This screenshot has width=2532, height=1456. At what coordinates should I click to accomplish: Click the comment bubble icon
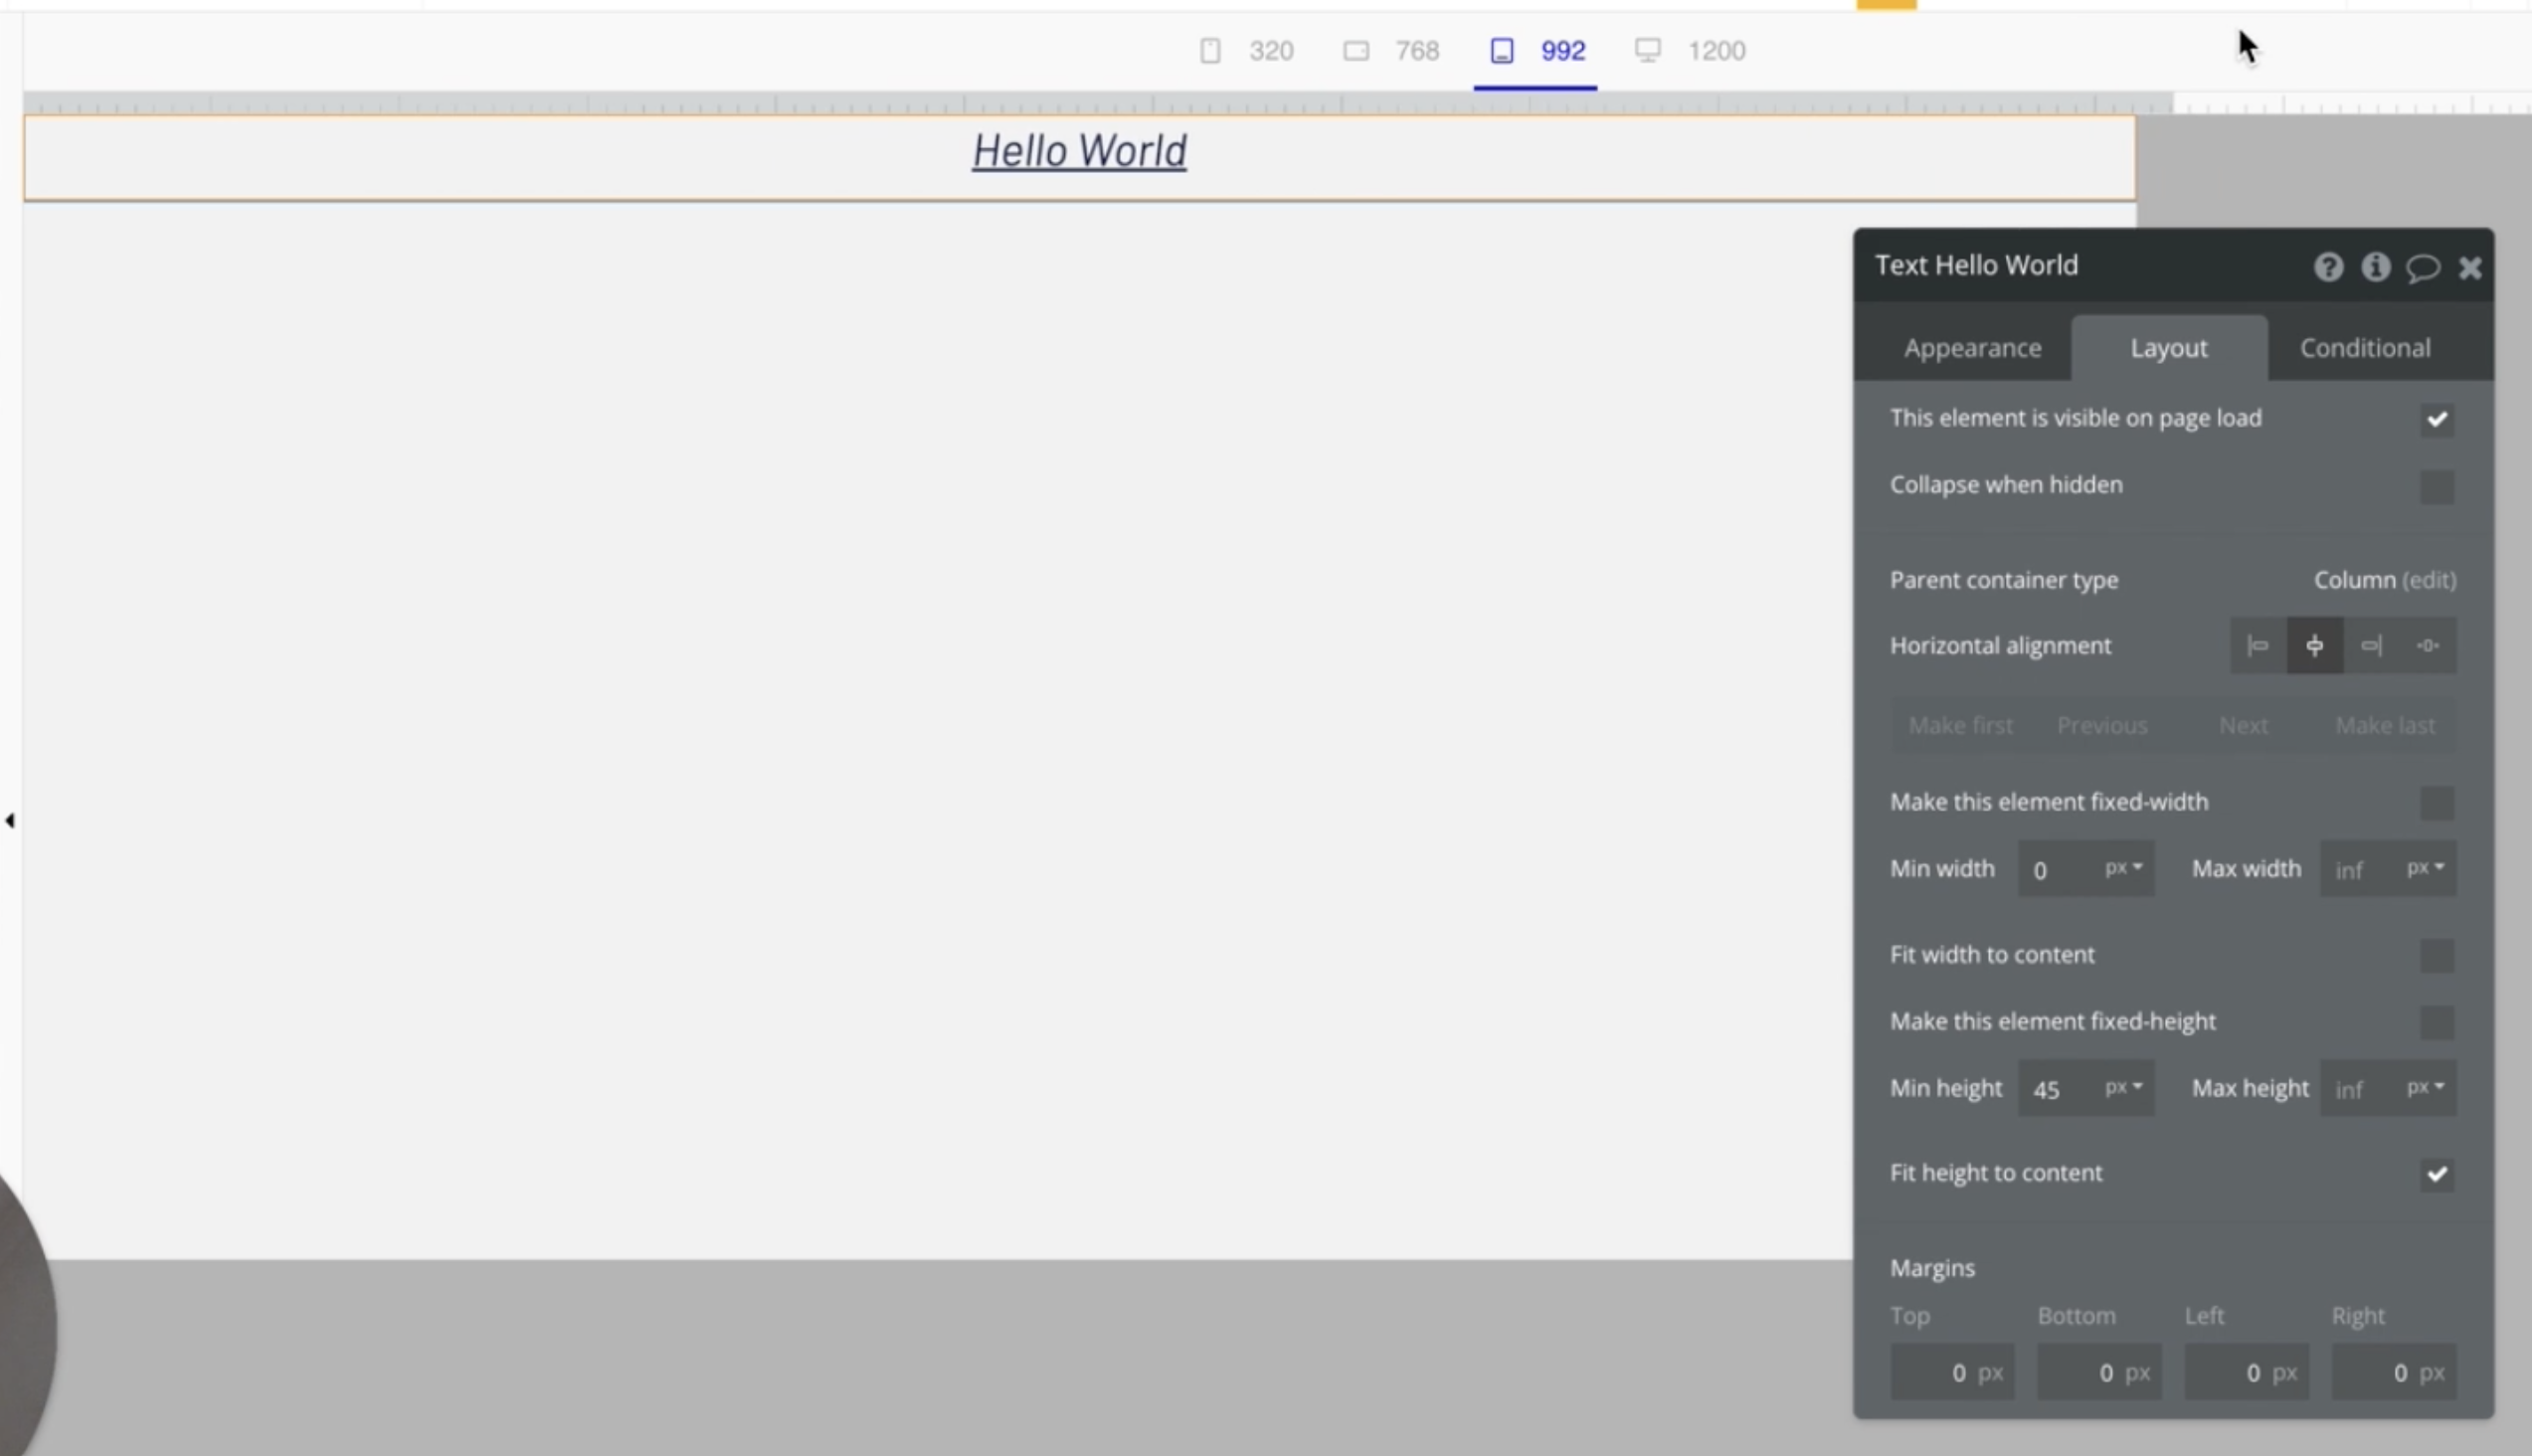click(x=2423, y=267)
